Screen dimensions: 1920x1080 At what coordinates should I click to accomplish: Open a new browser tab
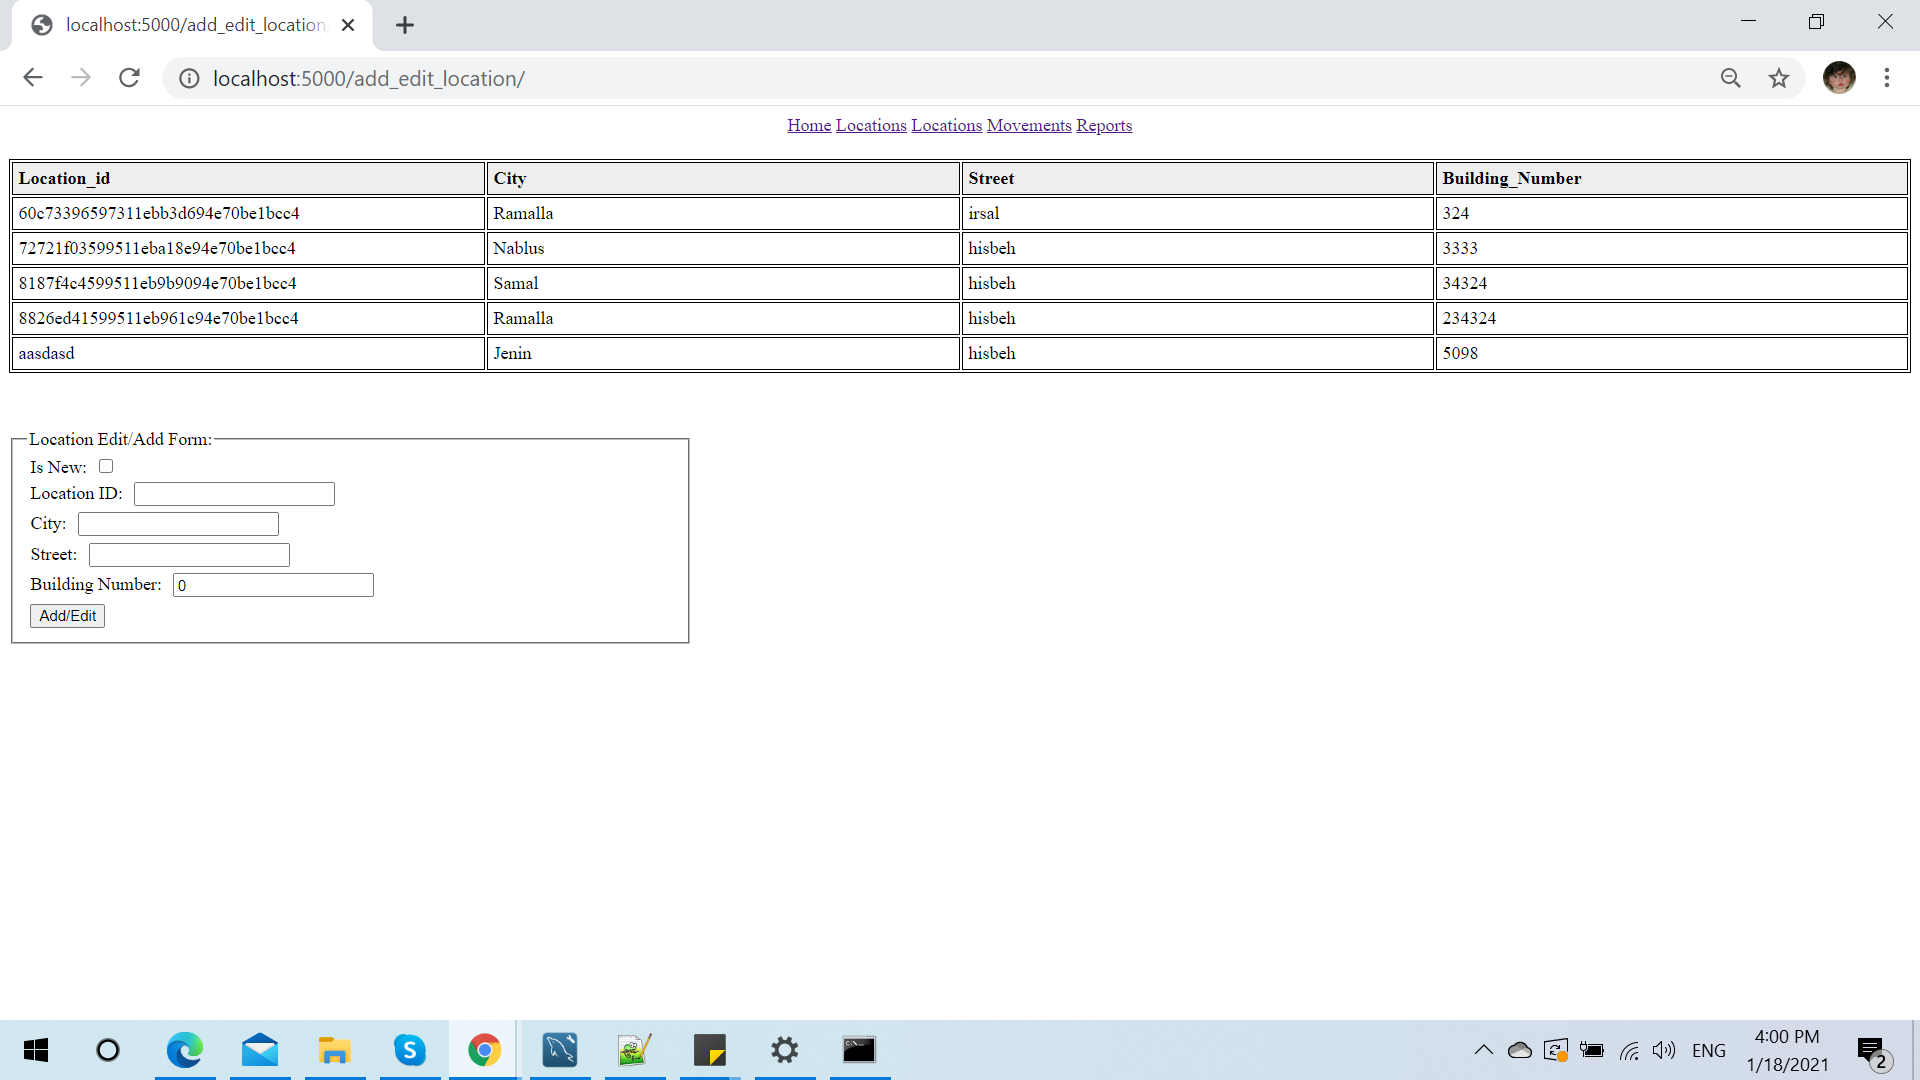404,25
